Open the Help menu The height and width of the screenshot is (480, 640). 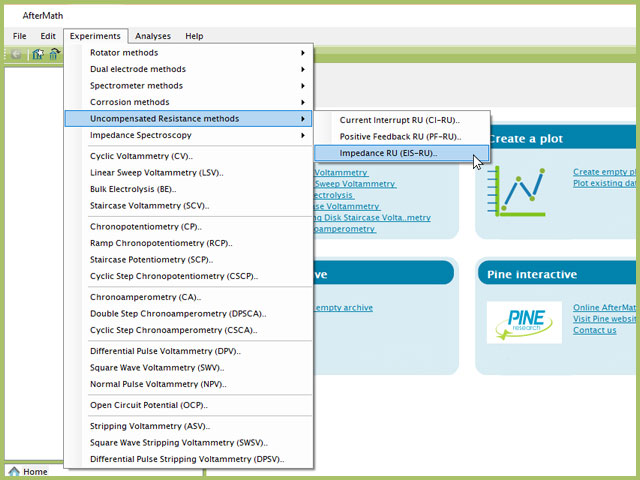coord(194,36)
